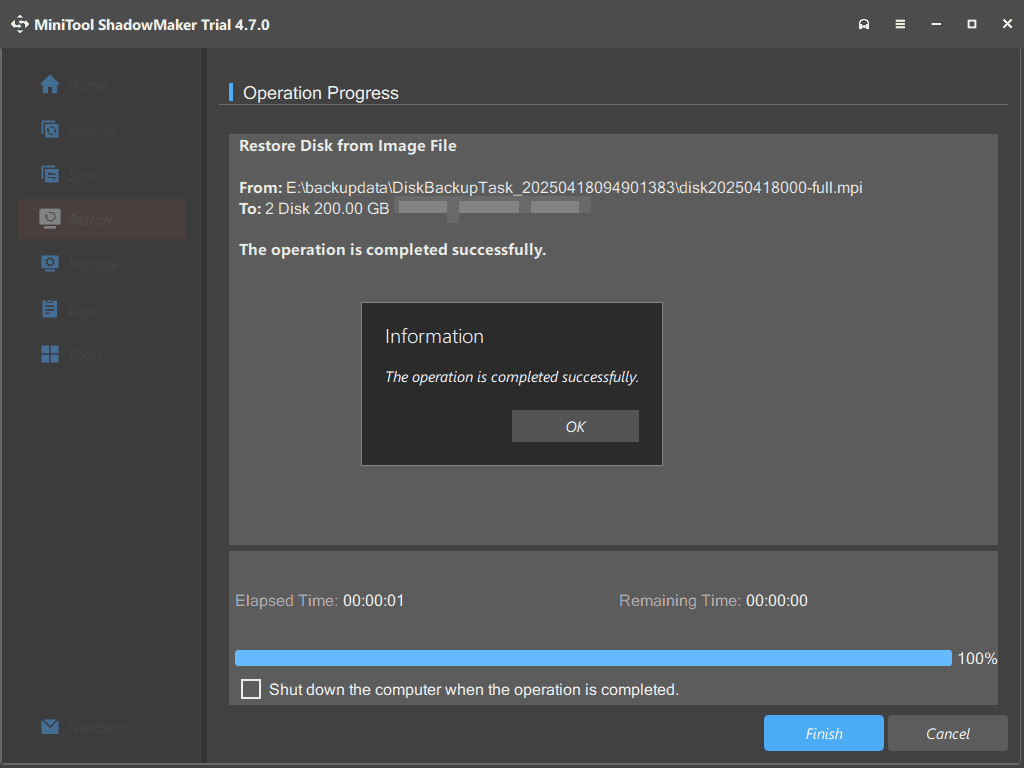The height and width of the screenshot is (768, 1024).
Task: Open the Tools section icon
Action: pyautogui.click(x=49, y=354)
